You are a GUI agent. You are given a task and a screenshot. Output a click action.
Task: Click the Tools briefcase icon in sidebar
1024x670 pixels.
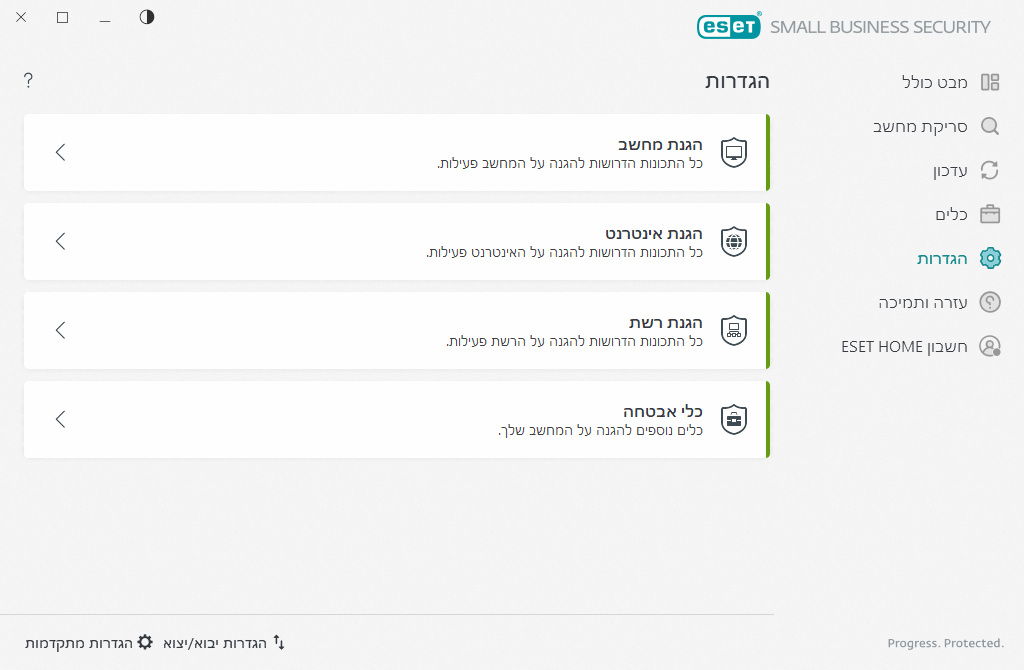point(990,214)
